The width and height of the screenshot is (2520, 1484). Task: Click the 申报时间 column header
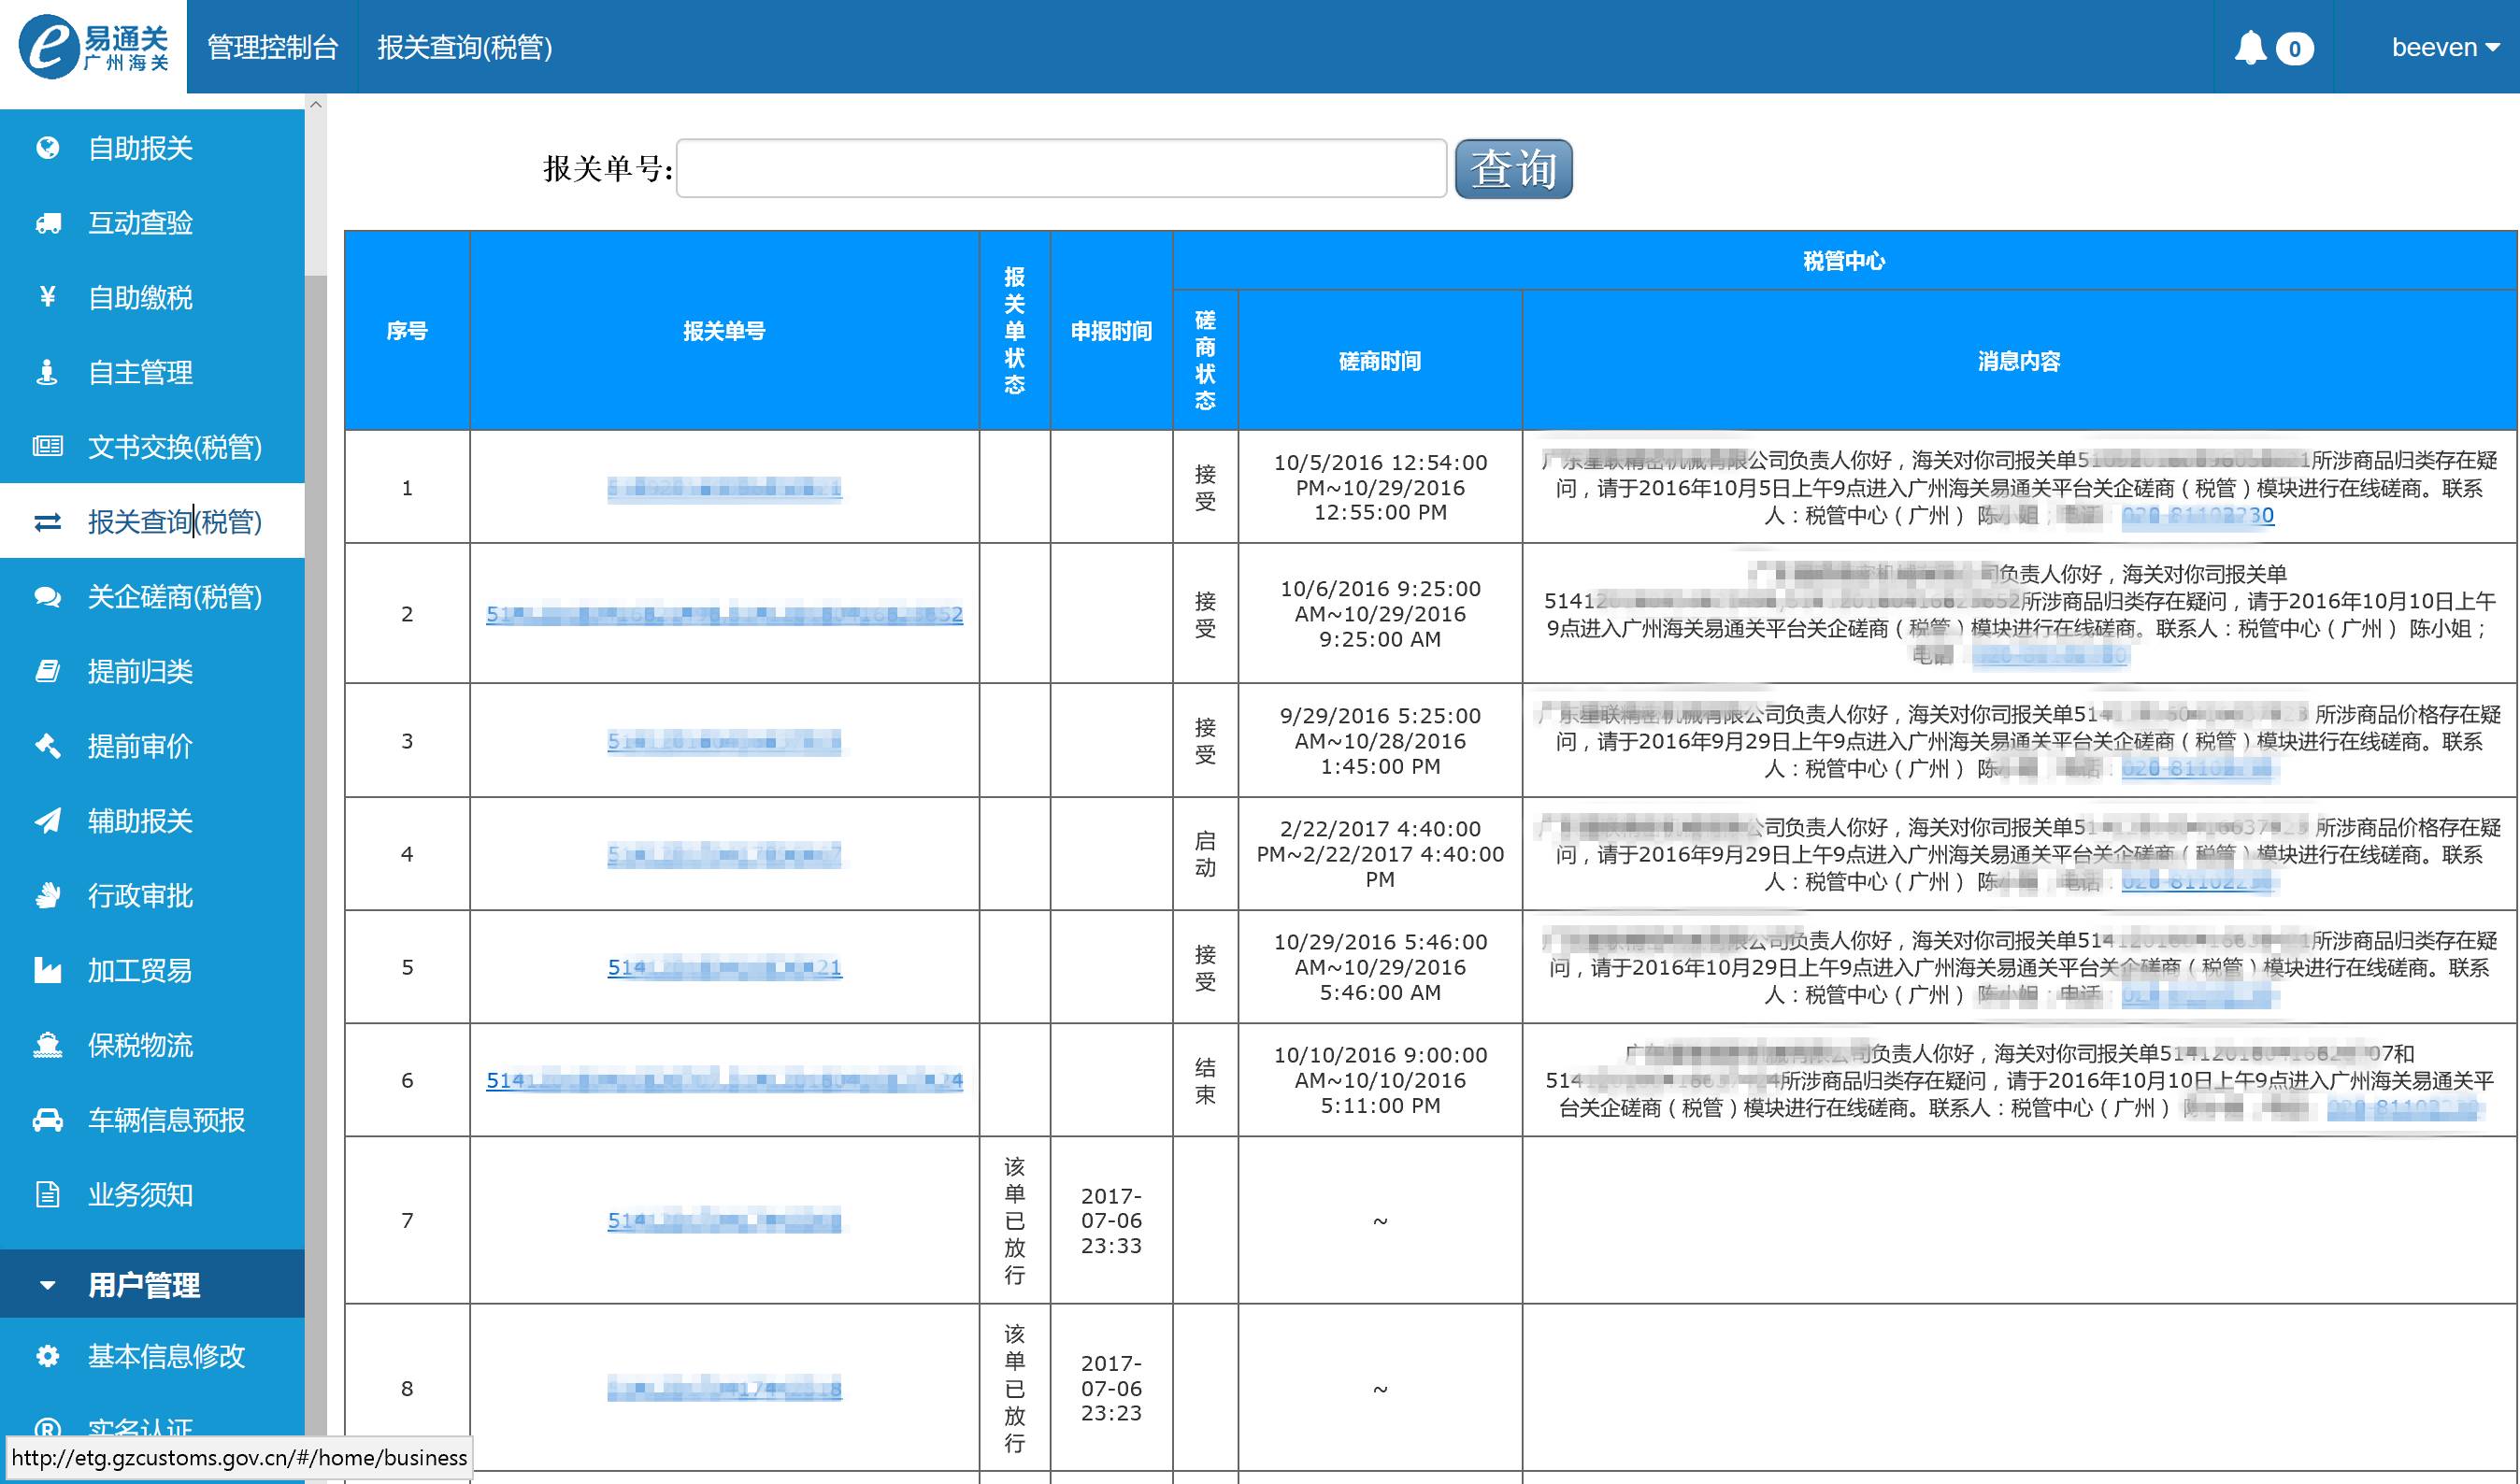click(x=1111, y=331)
